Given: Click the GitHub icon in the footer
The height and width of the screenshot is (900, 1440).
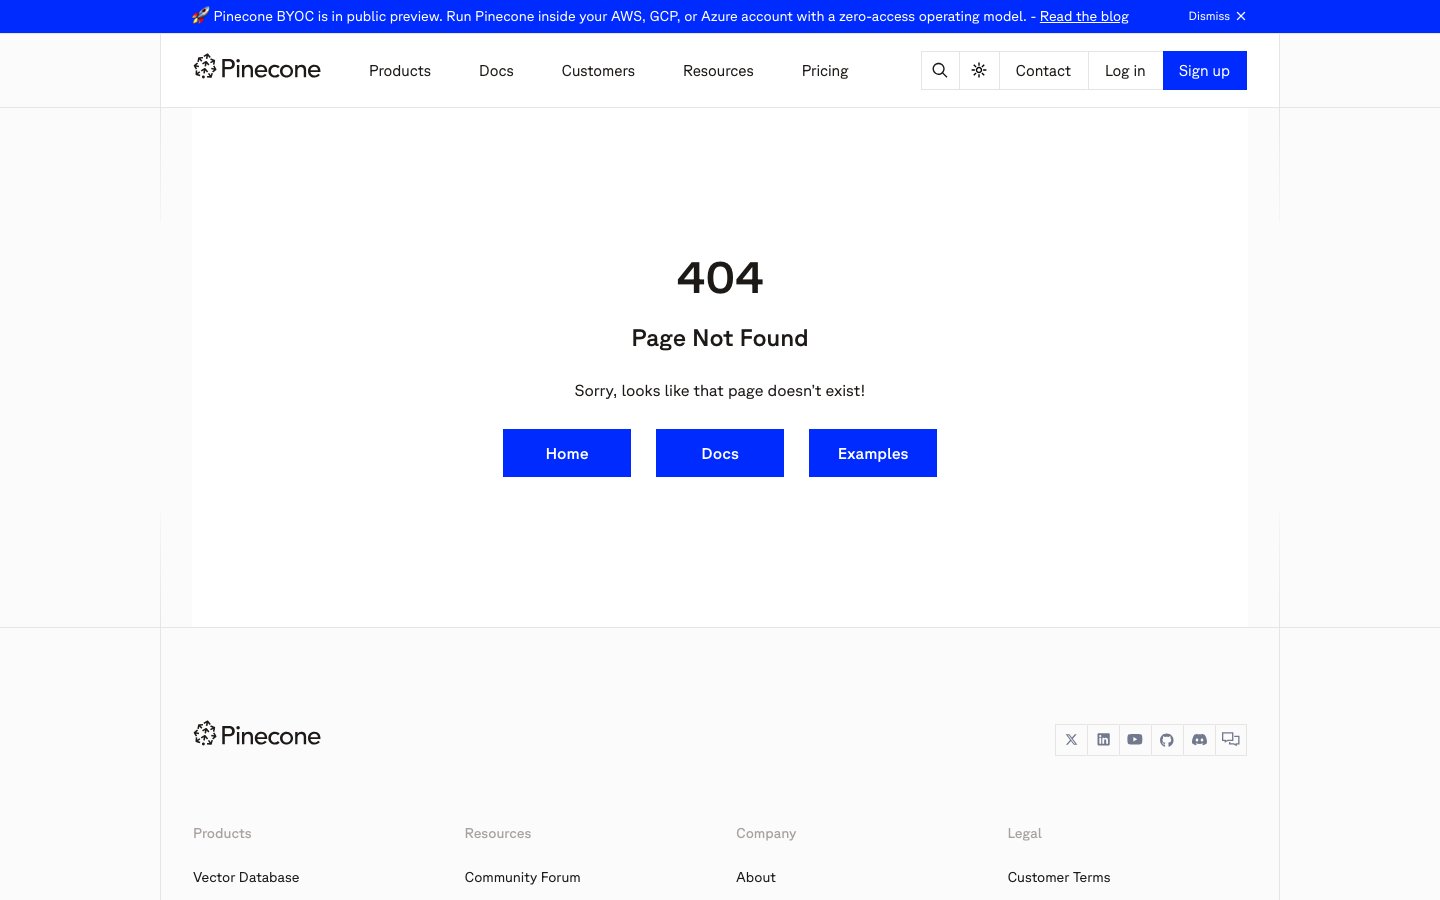Looking at the screenshot, I should (1167, 739).
